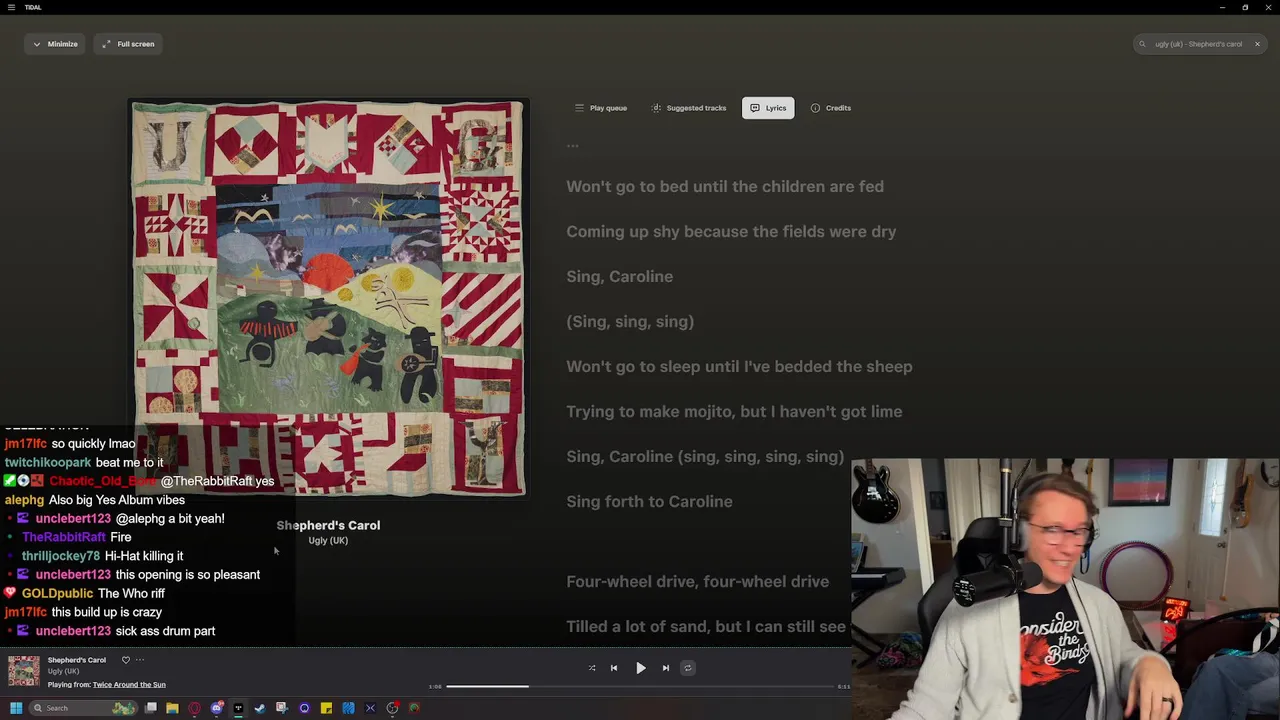Seek within the track progress bar
This screenshot has width=1280, height=720.
click(x=640, y=687)
